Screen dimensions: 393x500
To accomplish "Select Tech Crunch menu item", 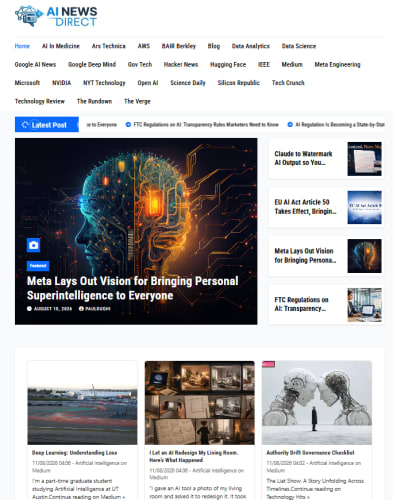I will click(x=288, y=83).
